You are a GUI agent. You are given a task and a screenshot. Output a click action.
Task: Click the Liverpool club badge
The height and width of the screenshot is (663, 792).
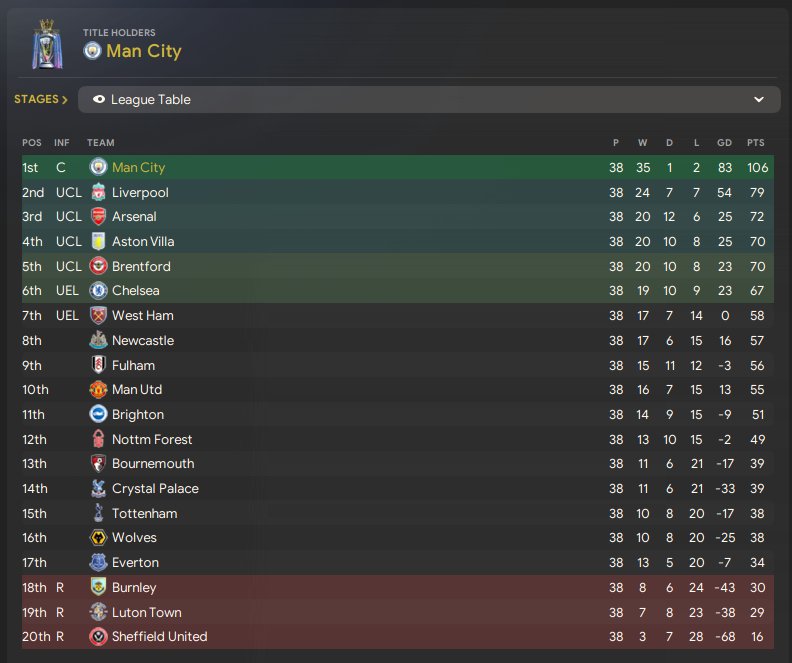tap(98, 192)
